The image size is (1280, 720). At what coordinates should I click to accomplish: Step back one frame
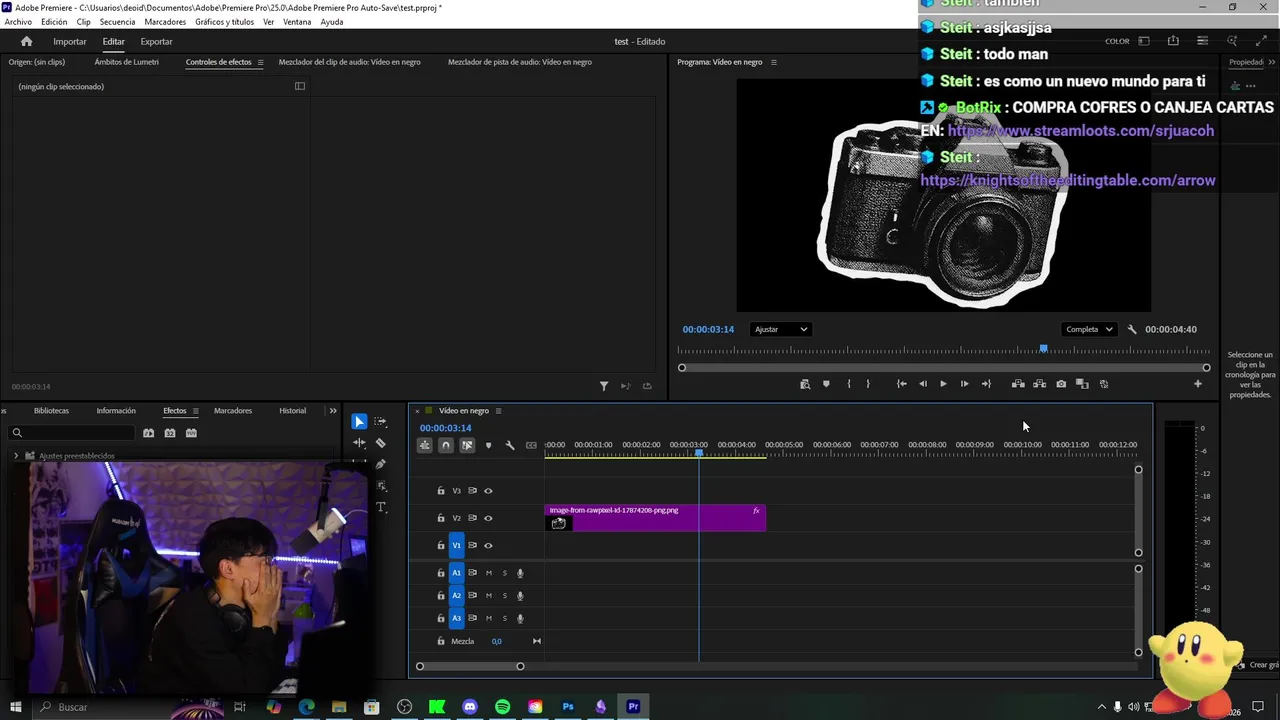(x=923, y=384)
